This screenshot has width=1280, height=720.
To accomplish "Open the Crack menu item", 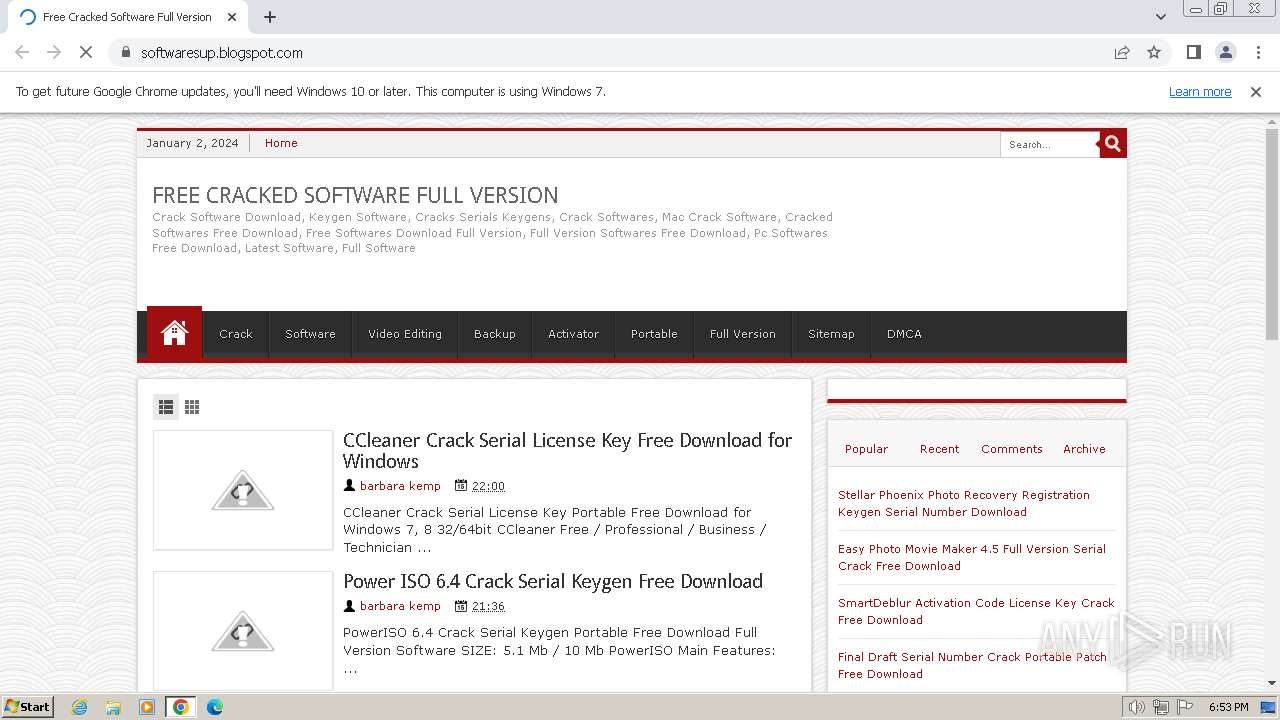I will tap(236, 334).
